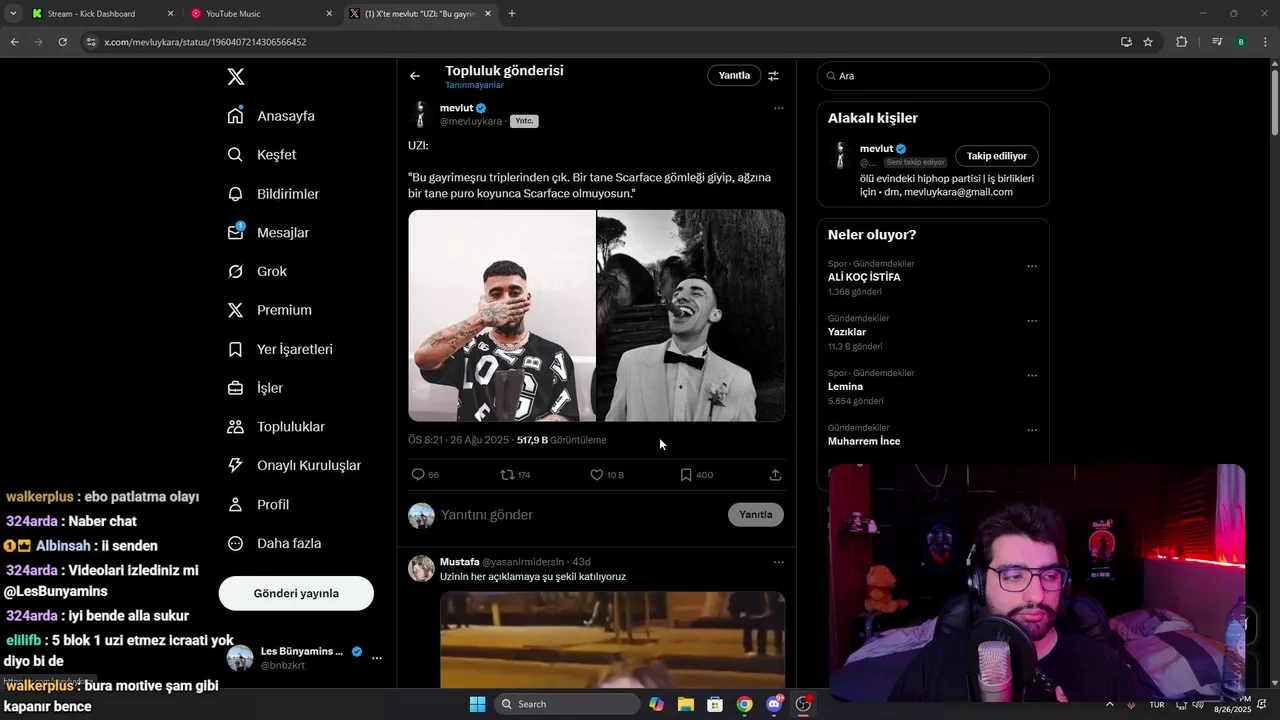Switch to YouTube Music tab
Image resolution: width=1280 pixels, height=720 pixels.
263,14
